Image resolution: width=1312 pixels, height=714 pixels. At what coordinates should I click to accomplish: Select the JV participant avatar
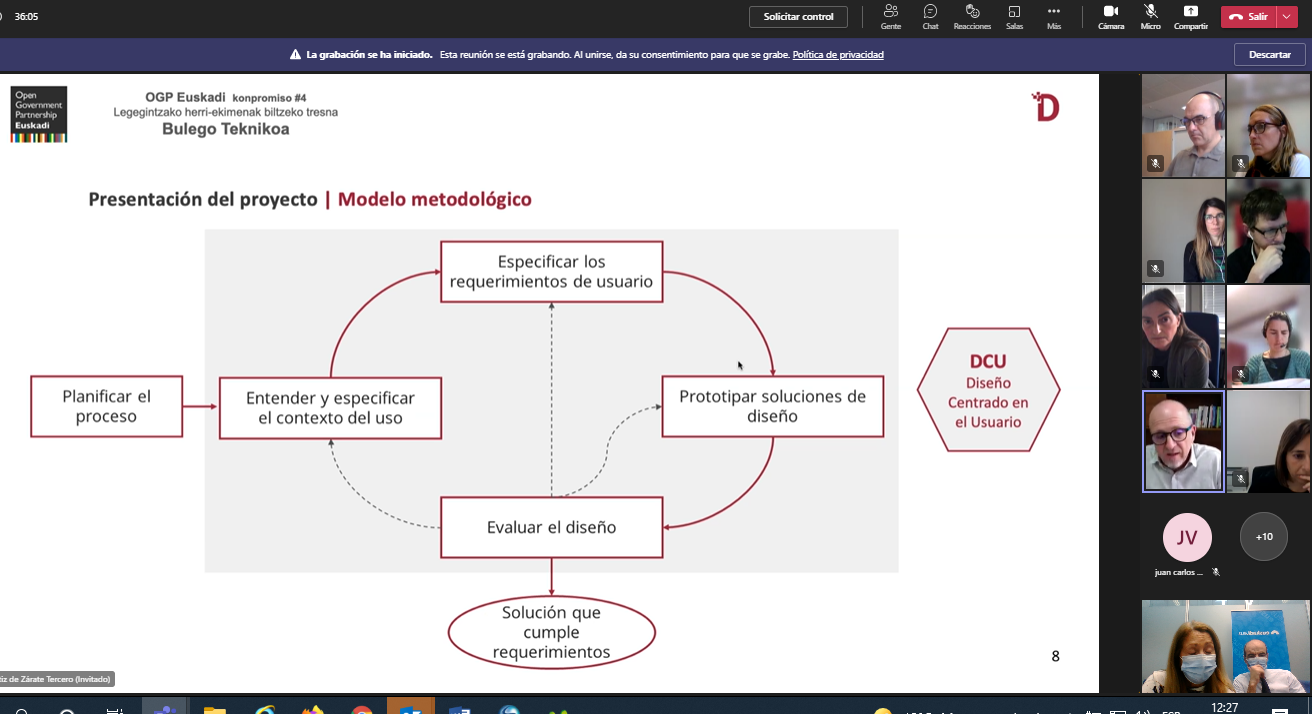tap(1187, 538)
